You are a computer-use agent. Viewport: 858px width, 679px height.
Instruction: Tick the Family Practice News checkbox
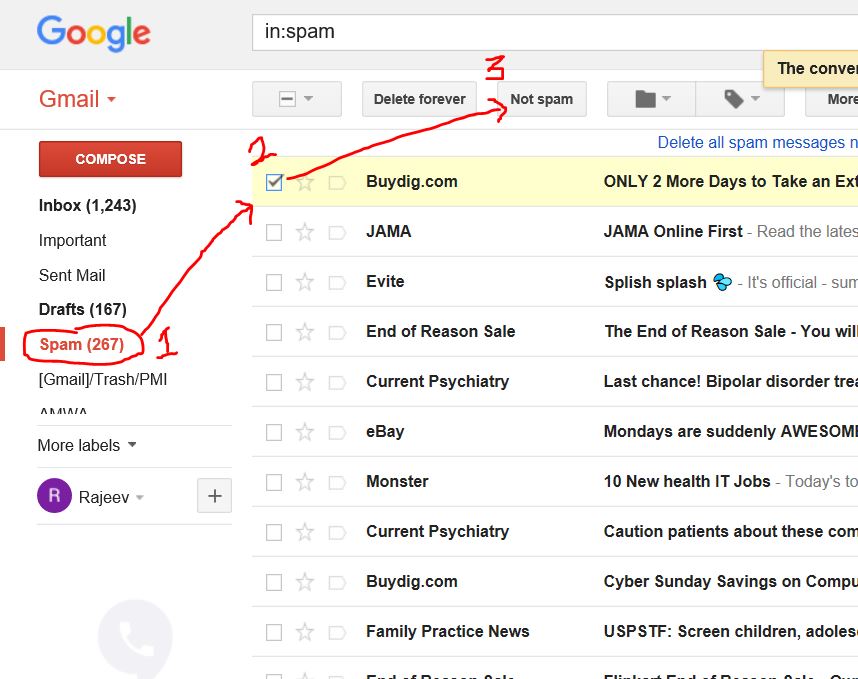274,632
